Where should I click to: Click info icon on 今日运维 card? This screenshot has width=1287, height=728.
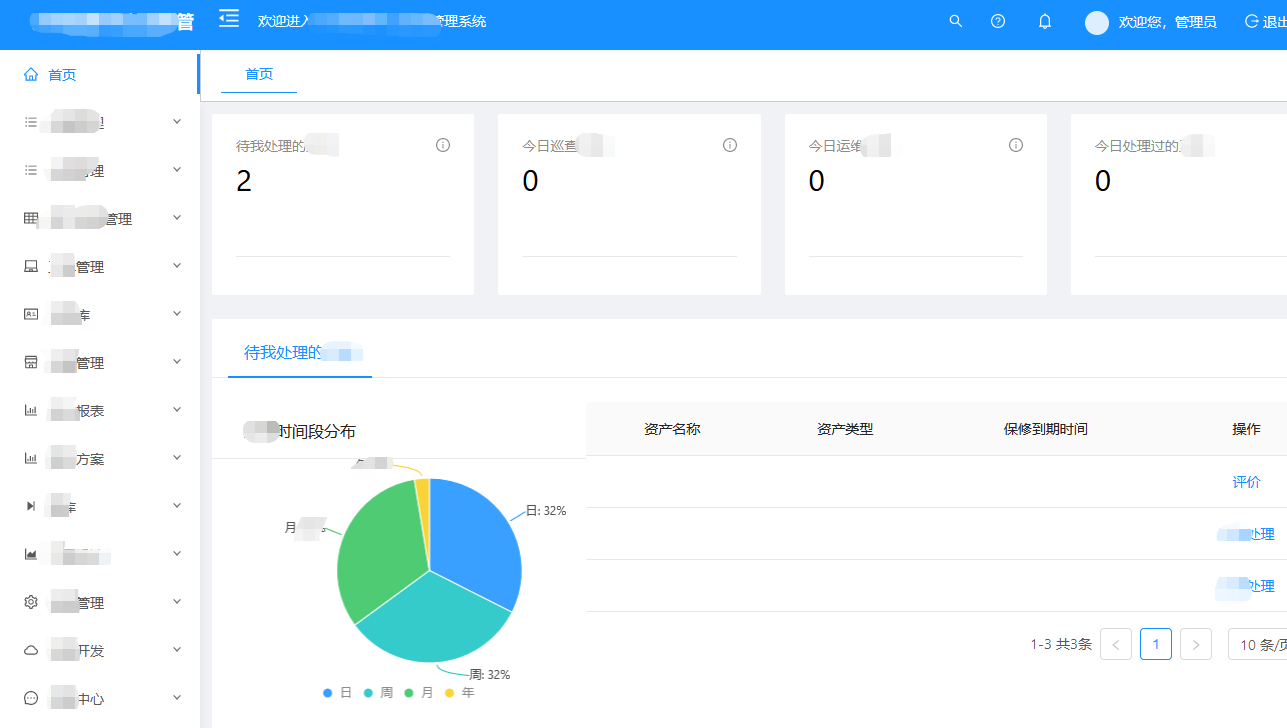[1016, 145]
